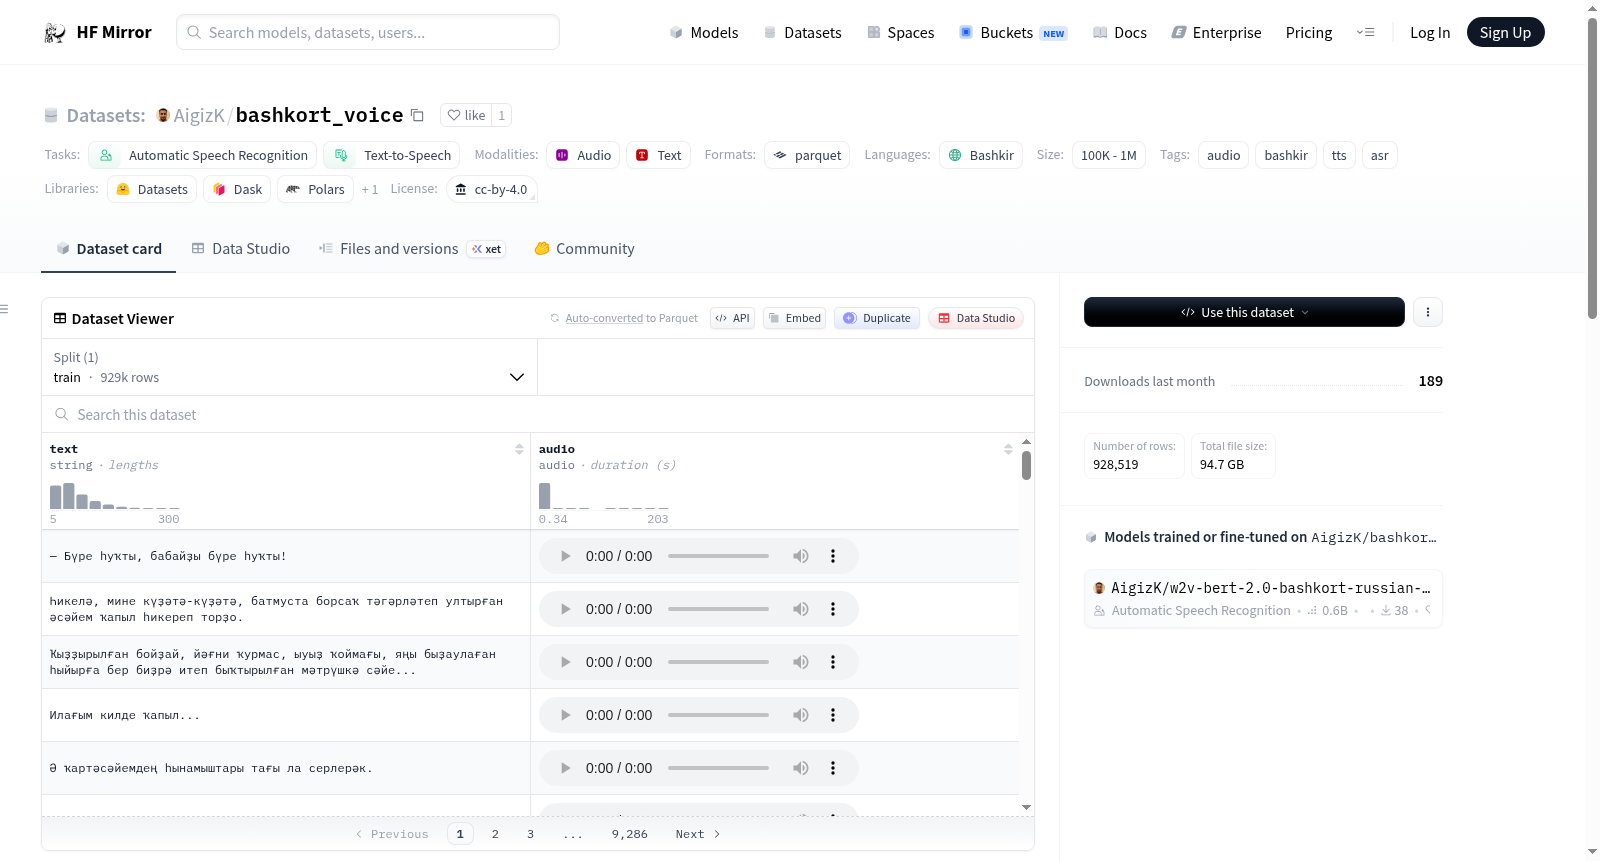Go to the Community tab

[584, 249]
